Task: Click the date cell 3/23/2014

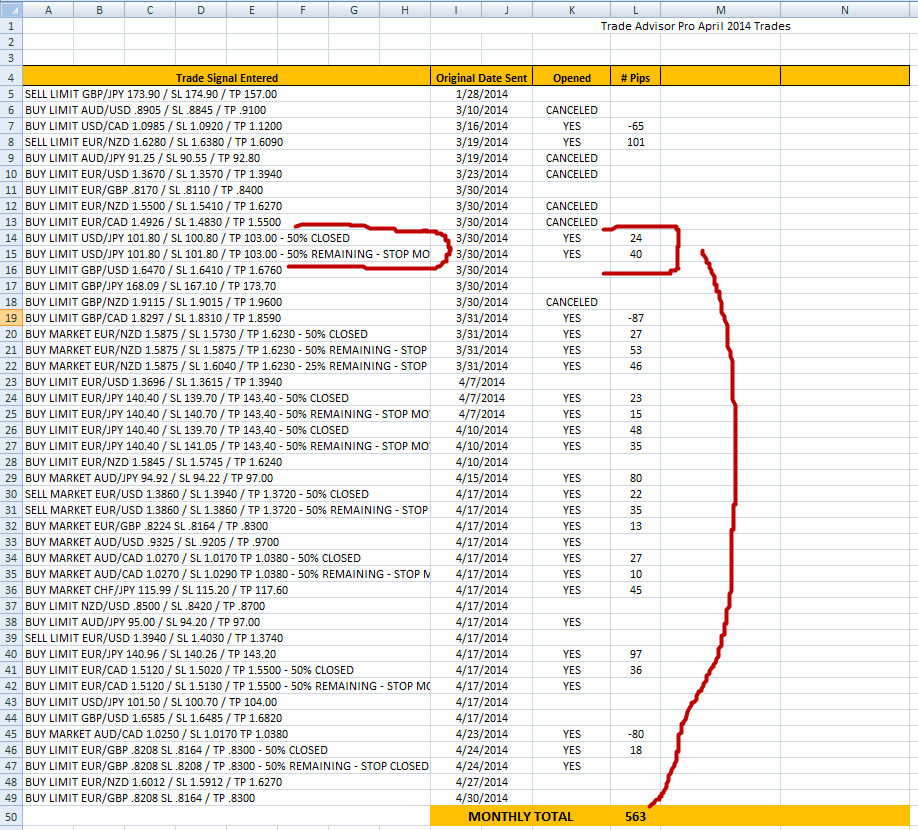Action: [x=481, y=174]
